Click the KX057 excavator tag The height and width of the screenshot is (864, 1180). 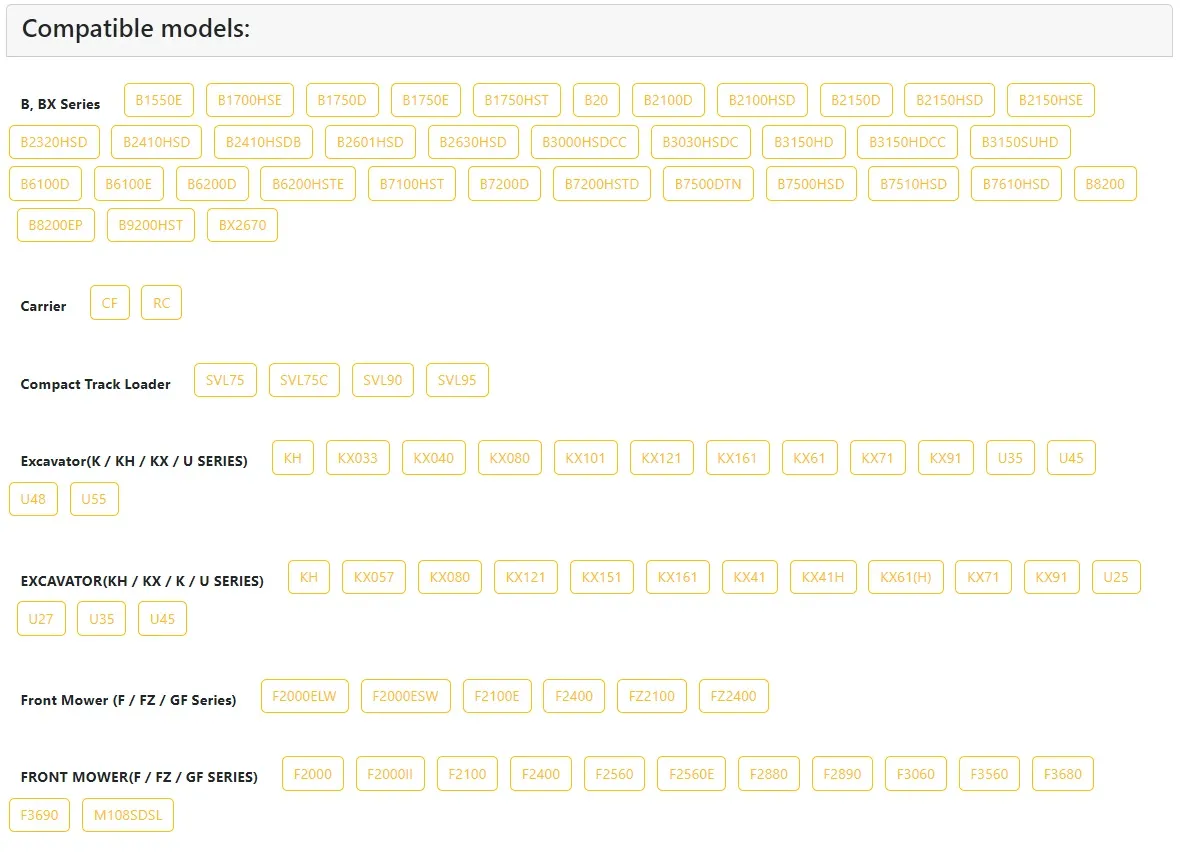coord(374,577)
